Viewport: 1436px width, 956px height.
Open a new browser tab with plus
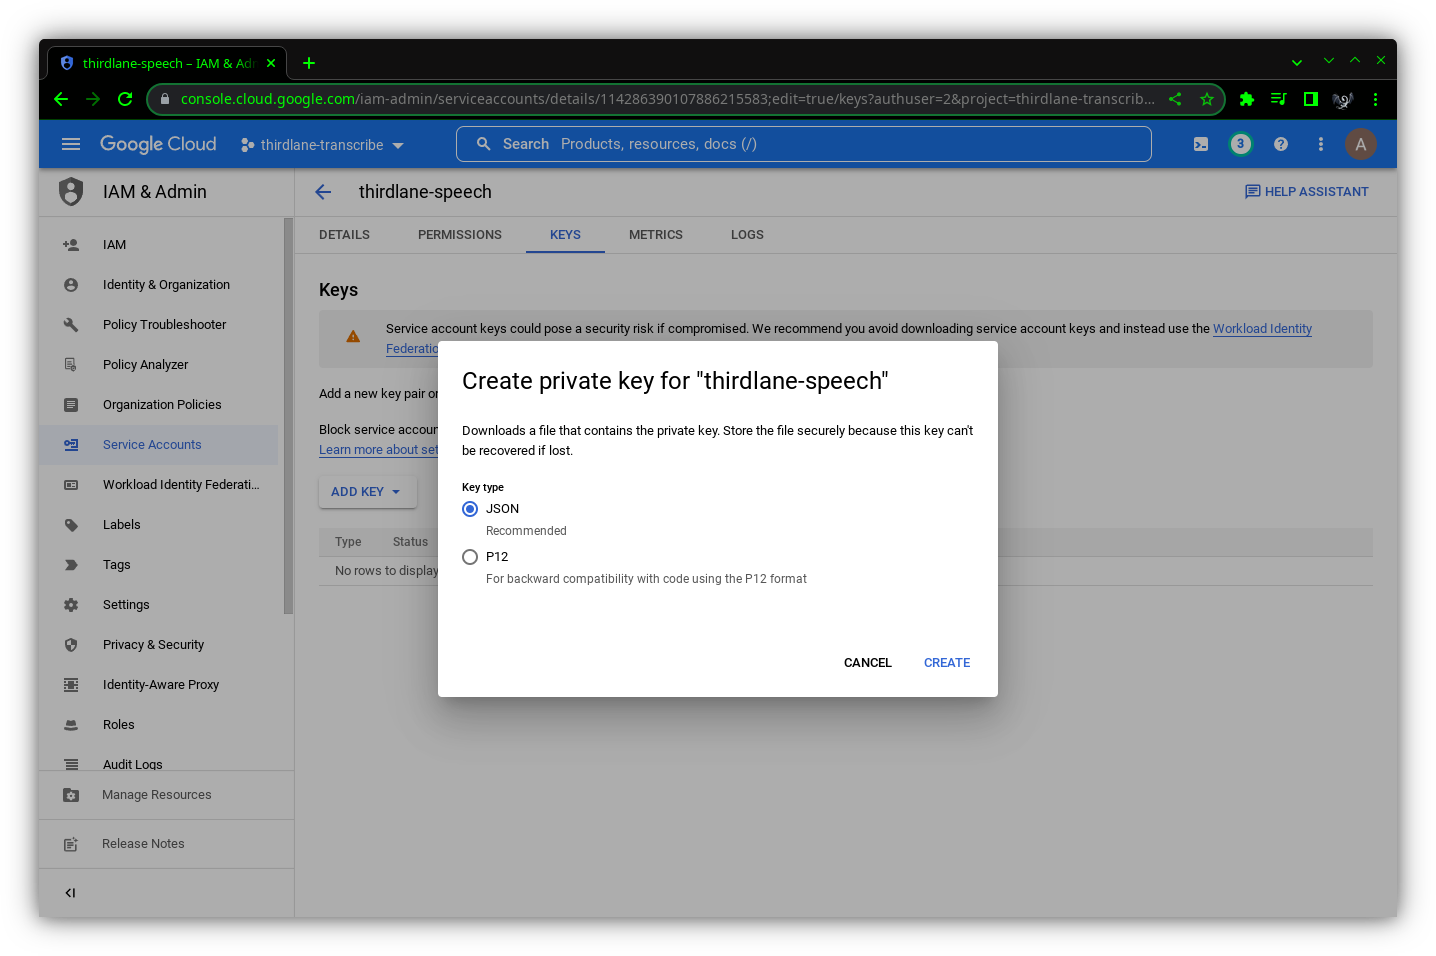point(309,63)
